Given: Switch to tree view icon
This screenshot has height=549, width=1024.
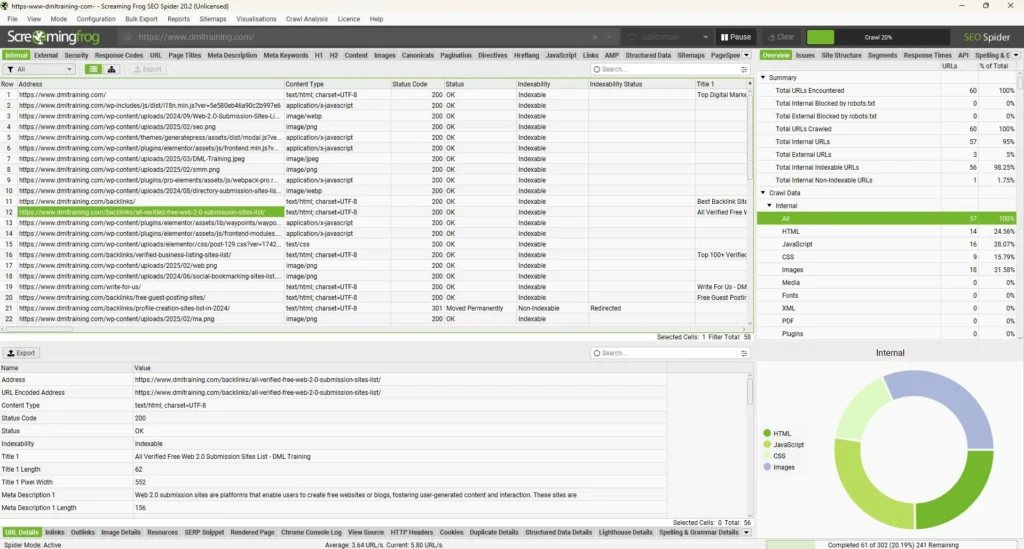Looking at the screenshot, I should (112, 69).
